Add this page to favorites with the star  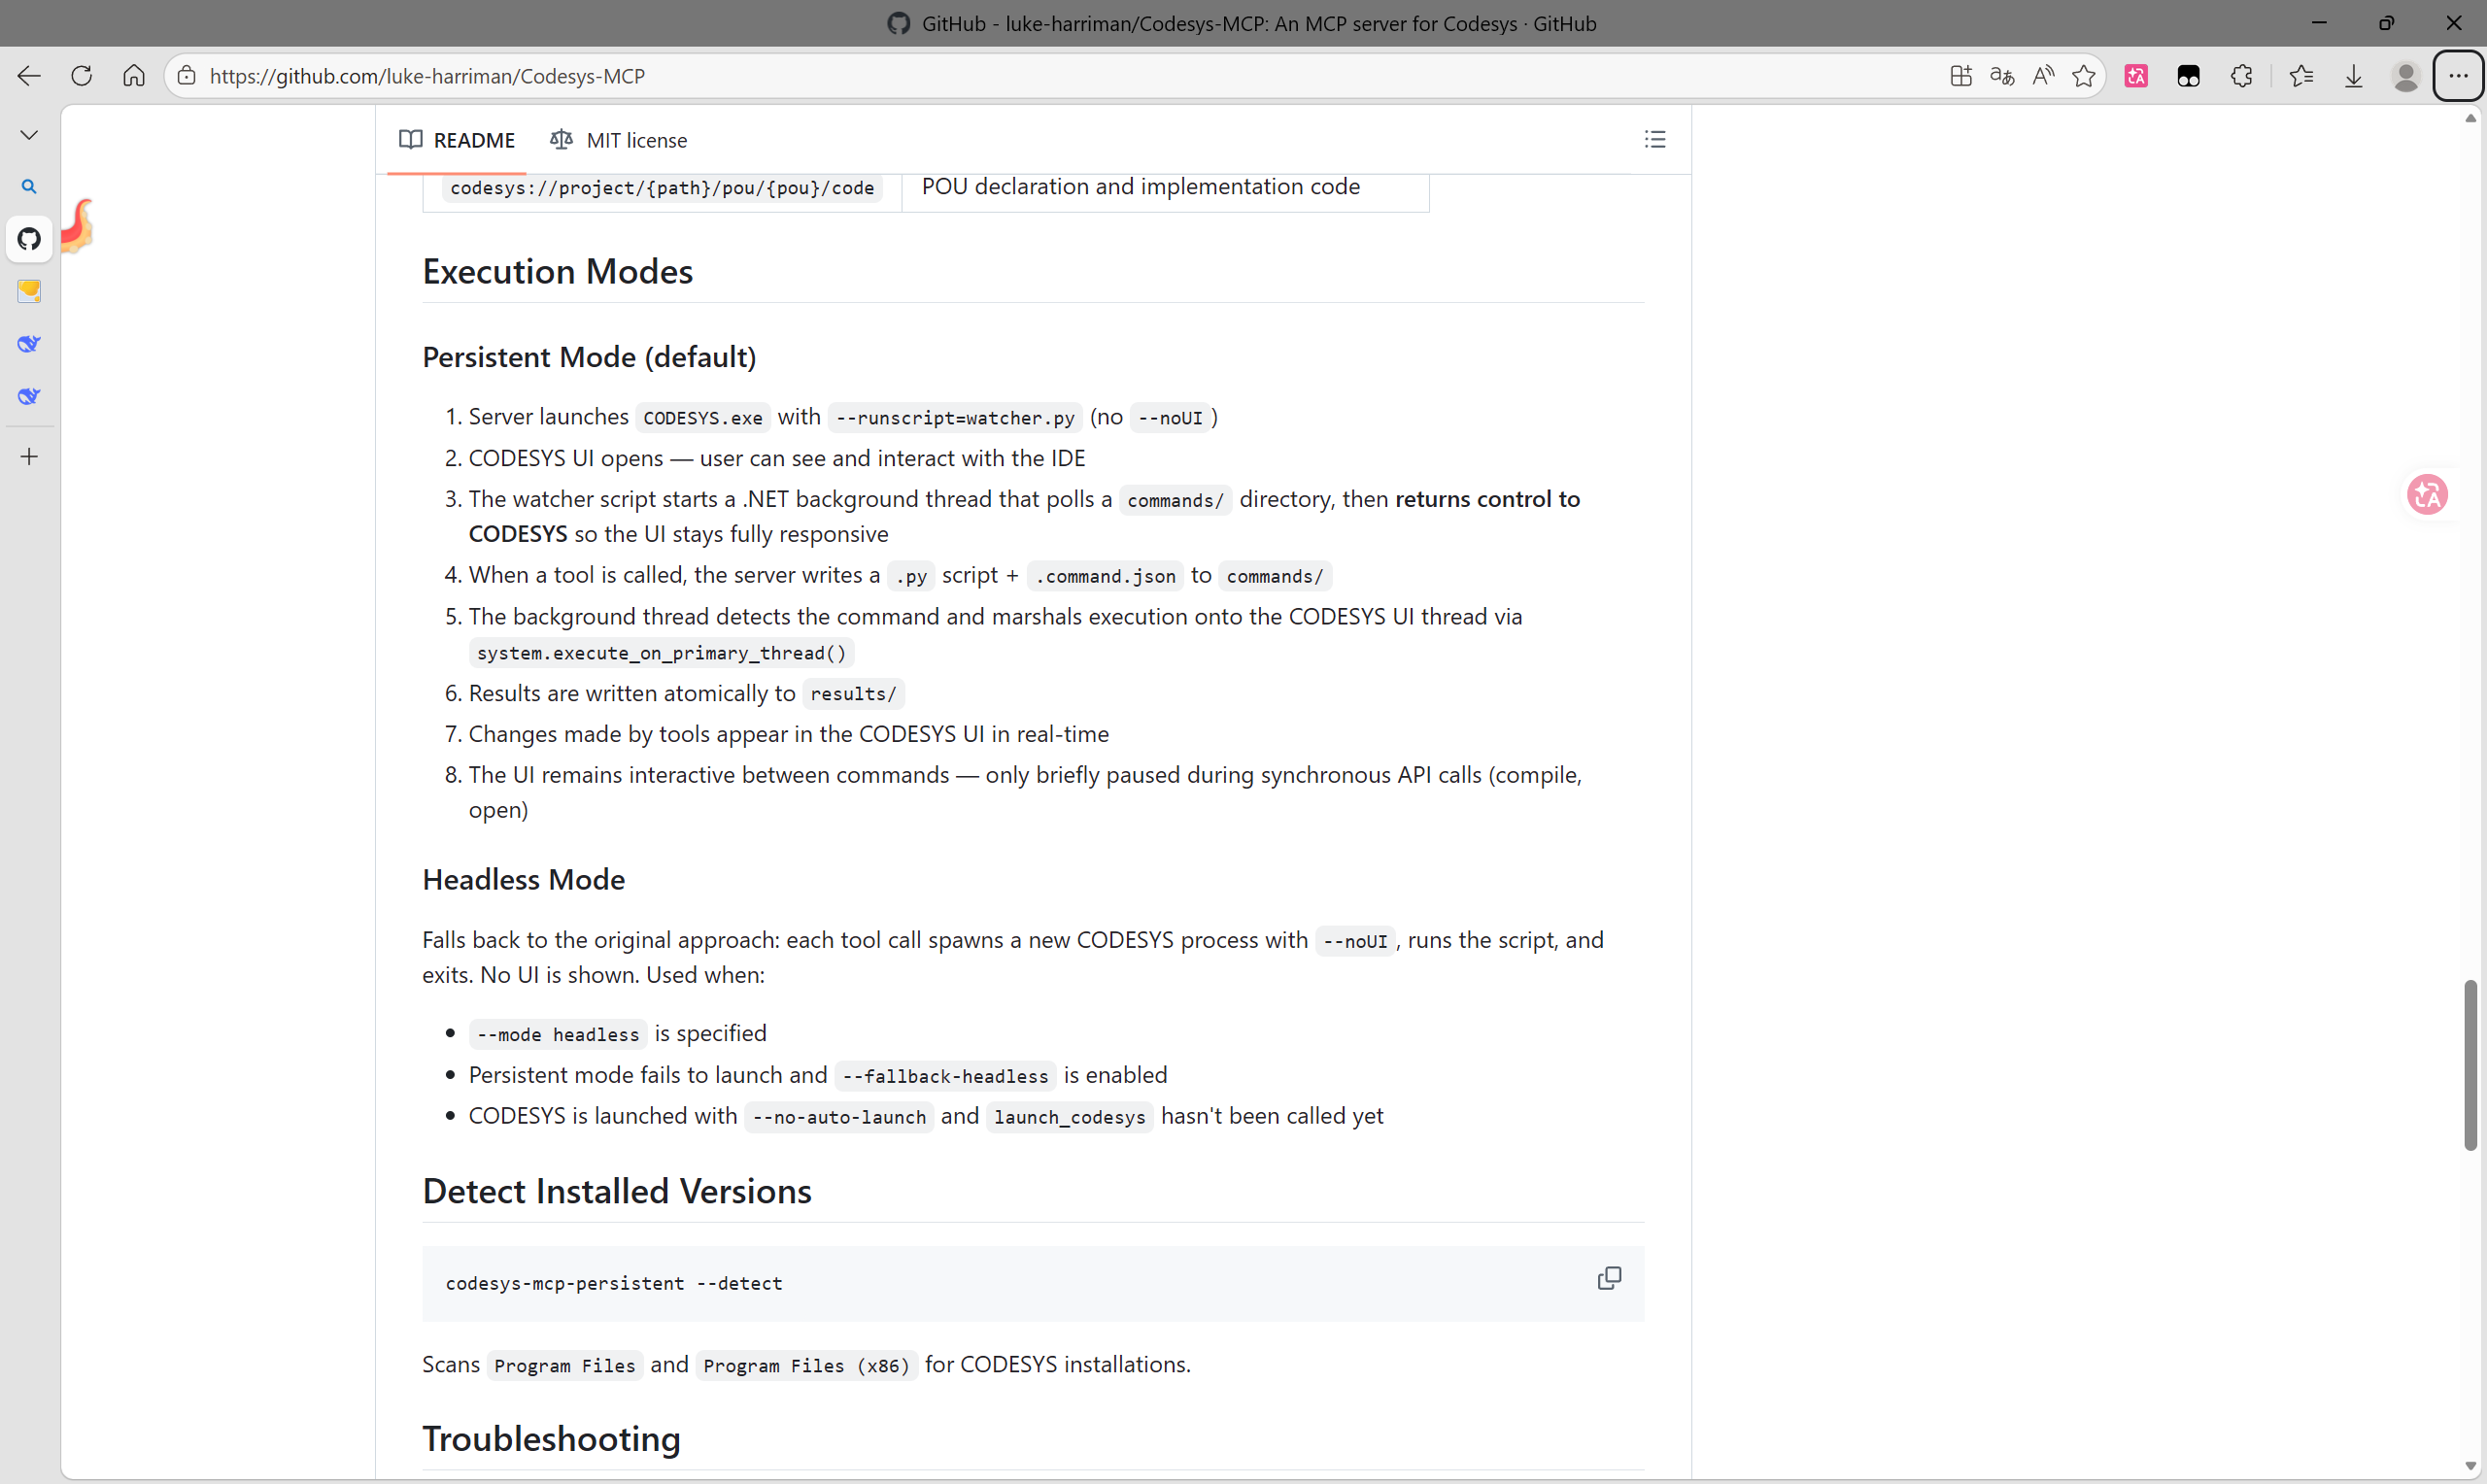(x=2084, y=76)
